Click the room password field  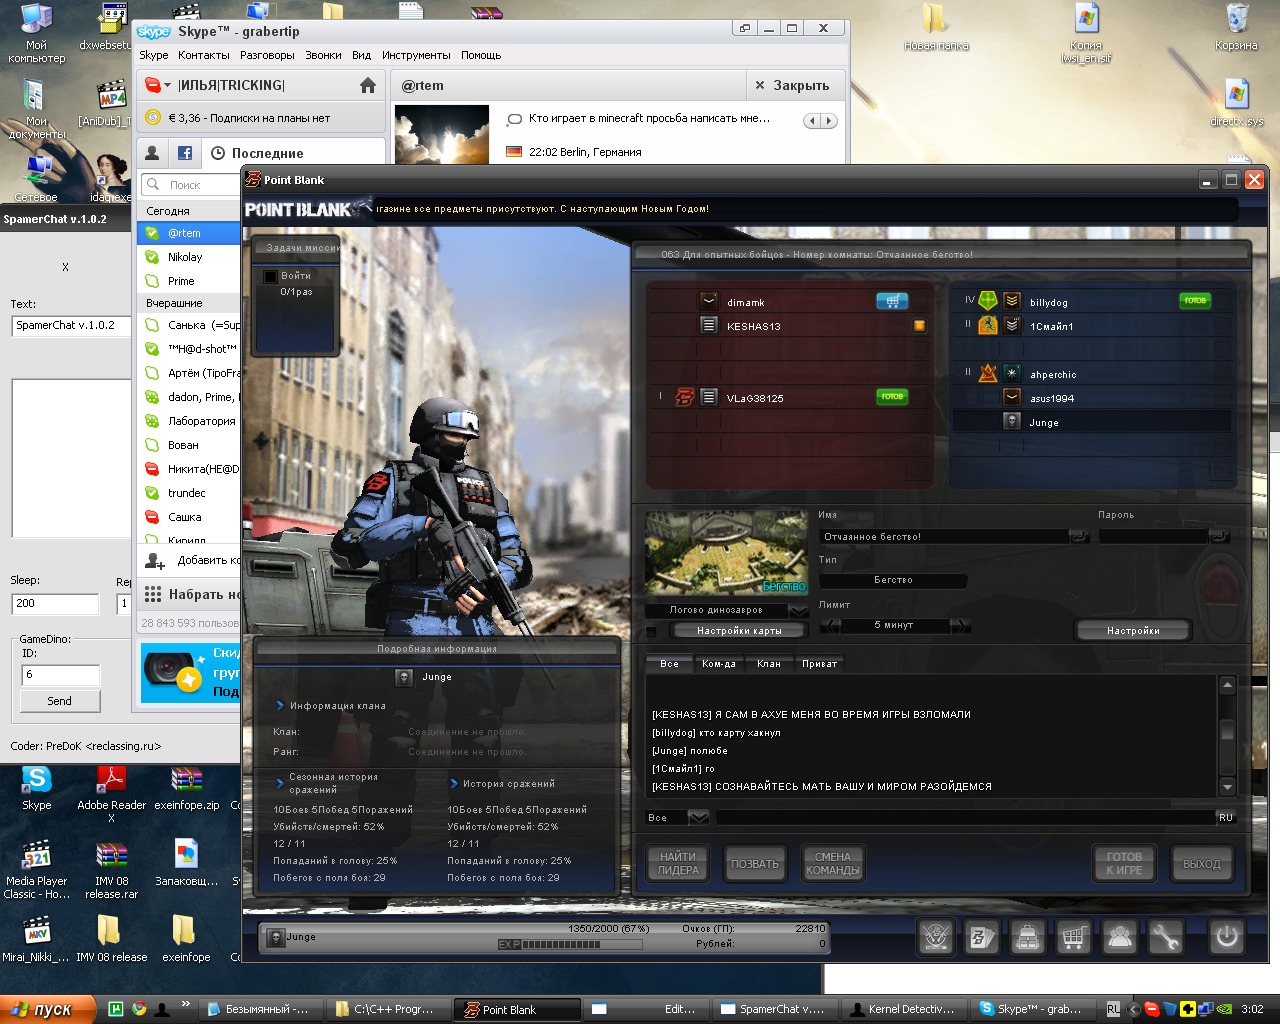coord(1154,536)
